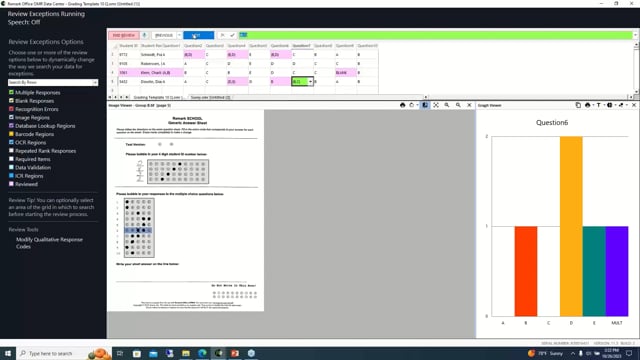Click print icon in Image Viewer toolbar

[x=402, y=105]
